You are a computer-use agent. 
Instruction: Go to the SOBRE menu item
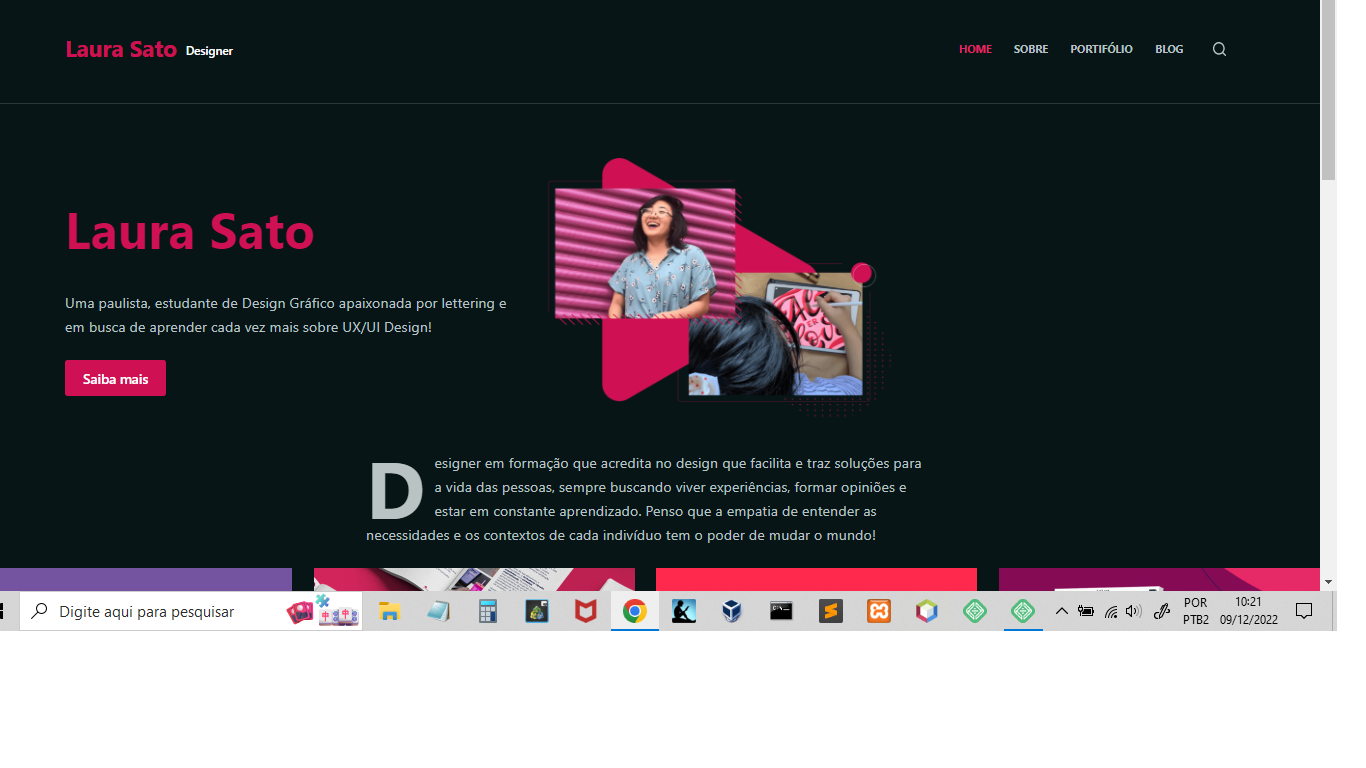click(x=1030, y=49)
